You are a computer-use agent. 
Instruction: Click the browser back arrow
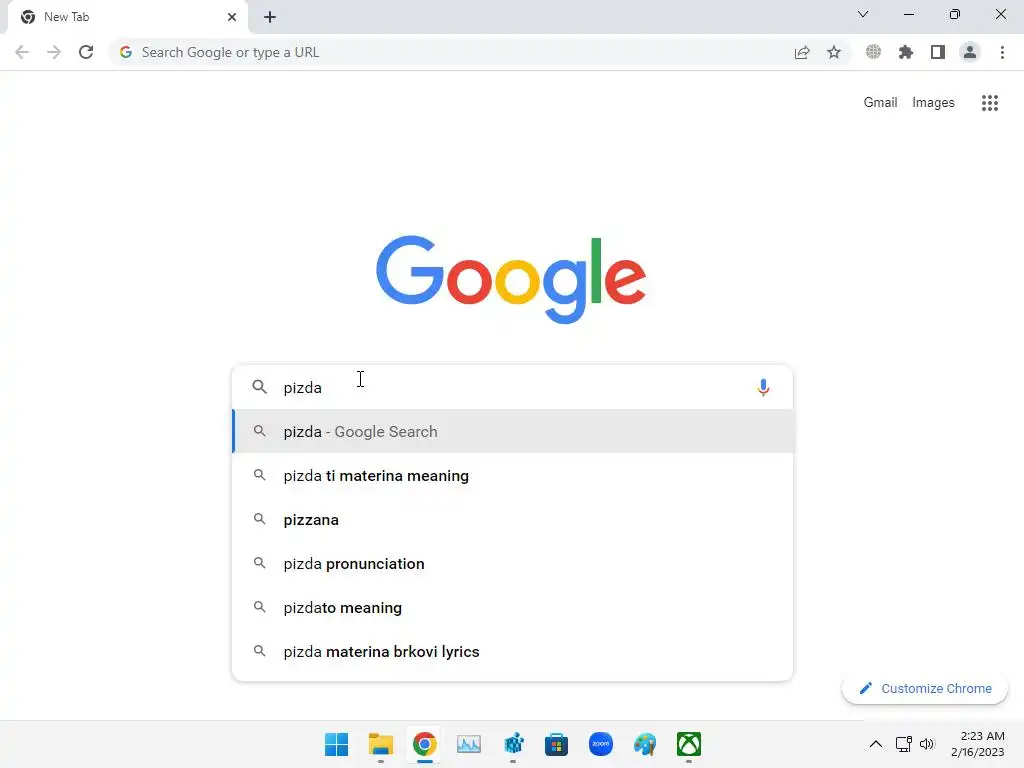point(22,52)
